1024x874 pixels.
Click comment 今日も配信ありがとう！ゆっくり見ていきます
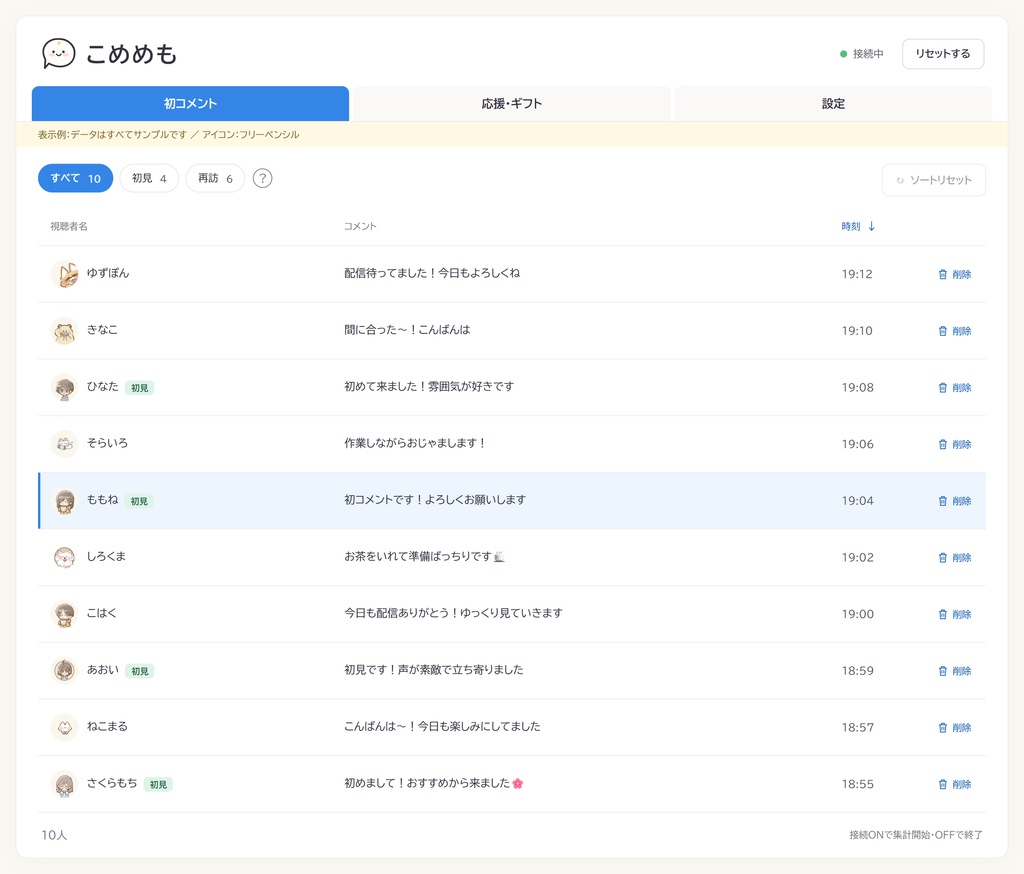click(x=453, y=613)
